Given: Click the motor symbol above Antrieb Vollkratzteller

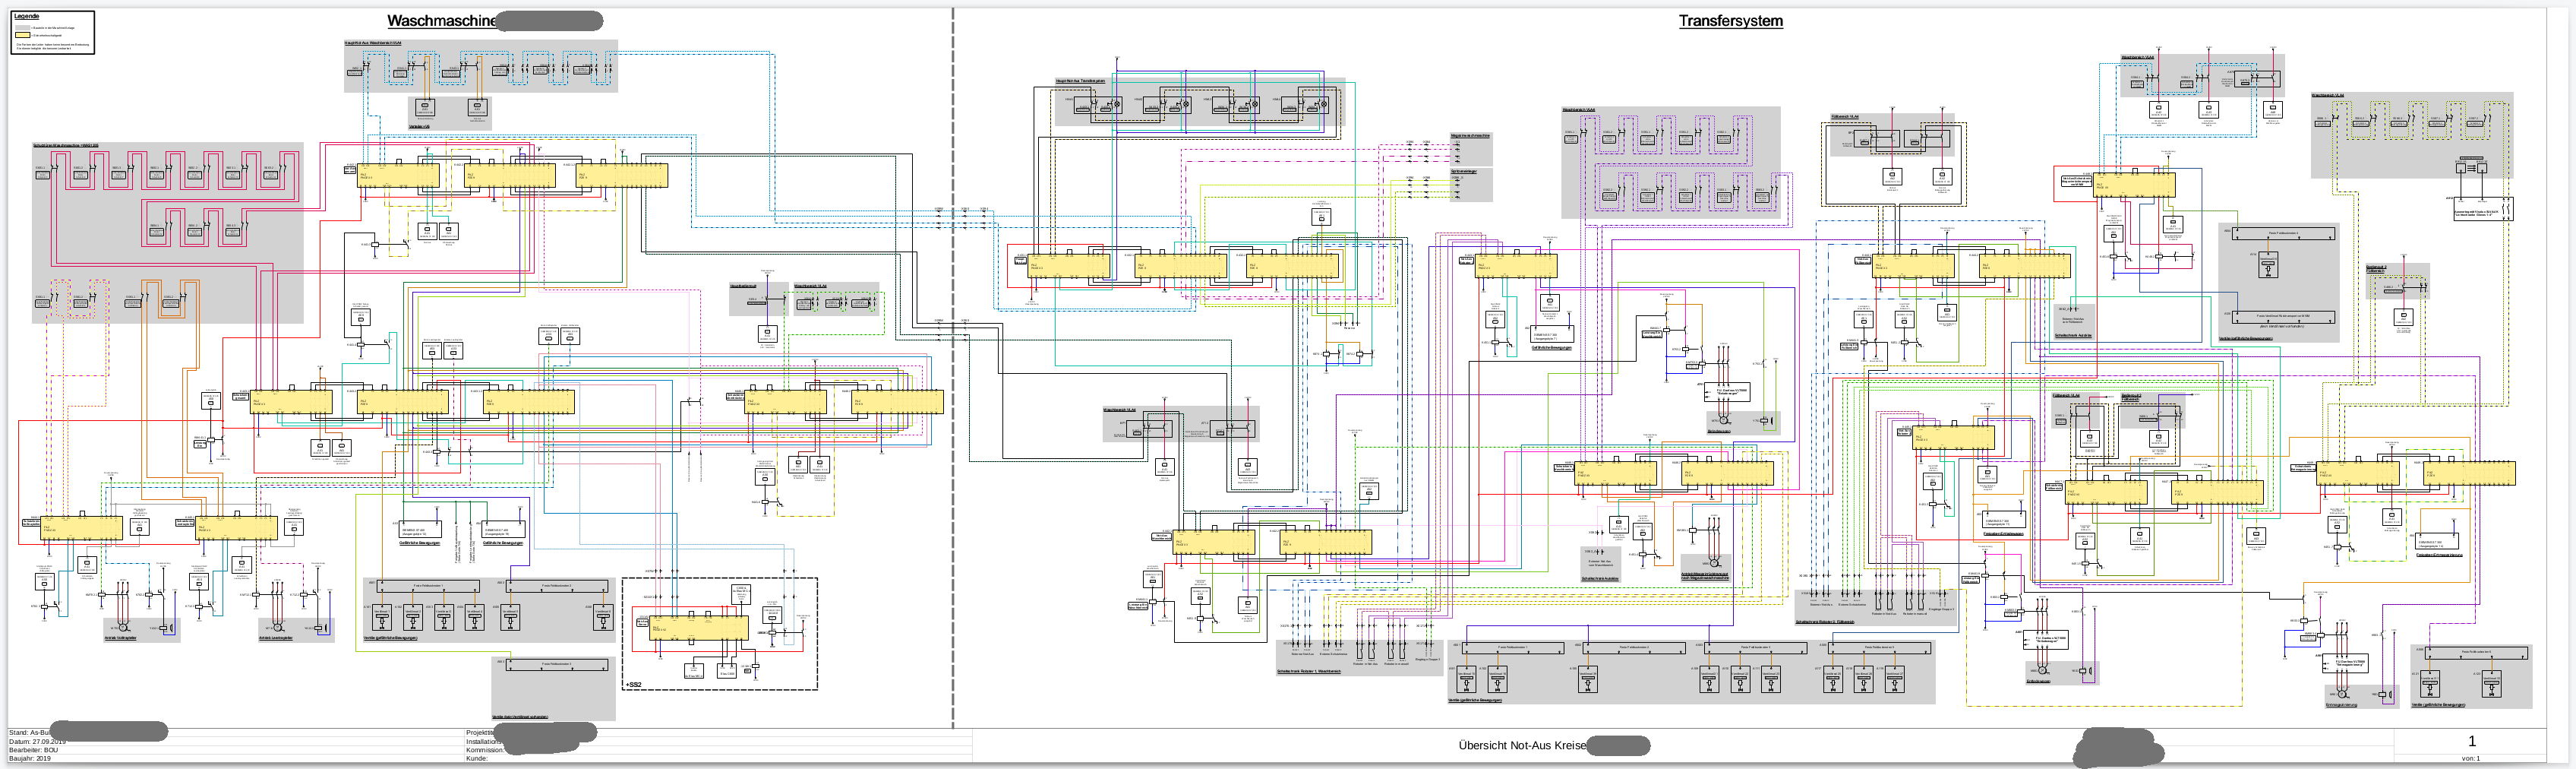Looking at the screenshot, I should point(123,628).
